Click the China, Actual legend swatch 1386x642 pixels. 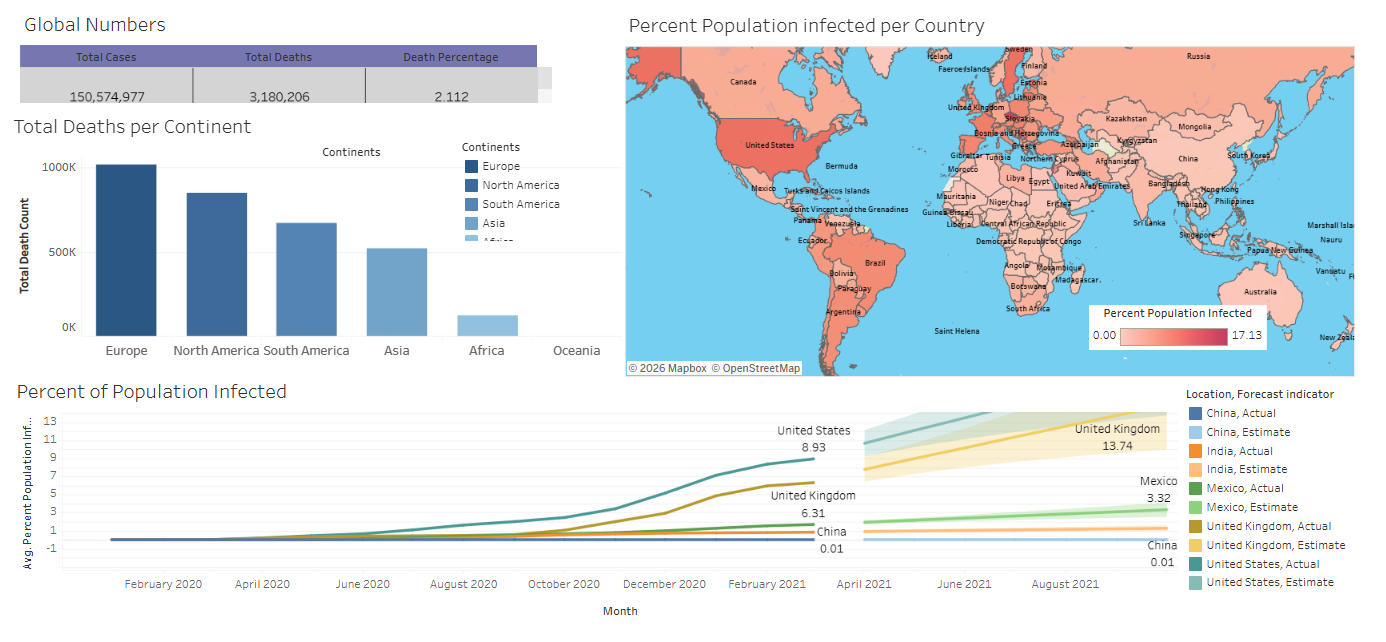tap(1195, 413)
